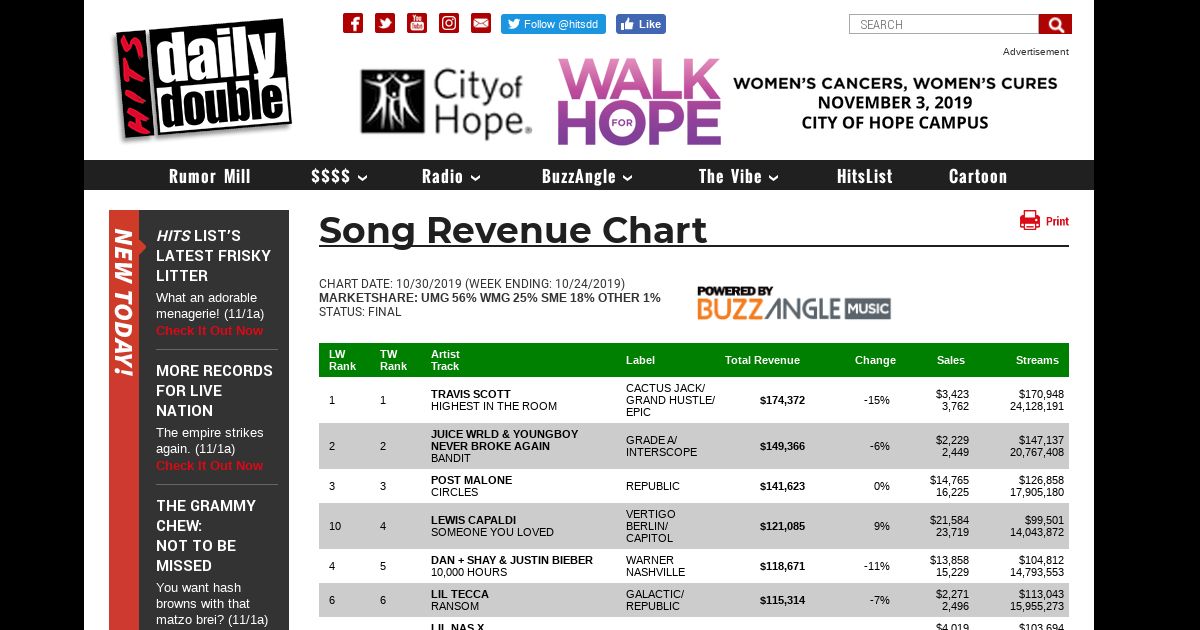Open the Facebook page icon
Image resolution: width=1200 pixels, height=630 pixels.
pos(353,23)
